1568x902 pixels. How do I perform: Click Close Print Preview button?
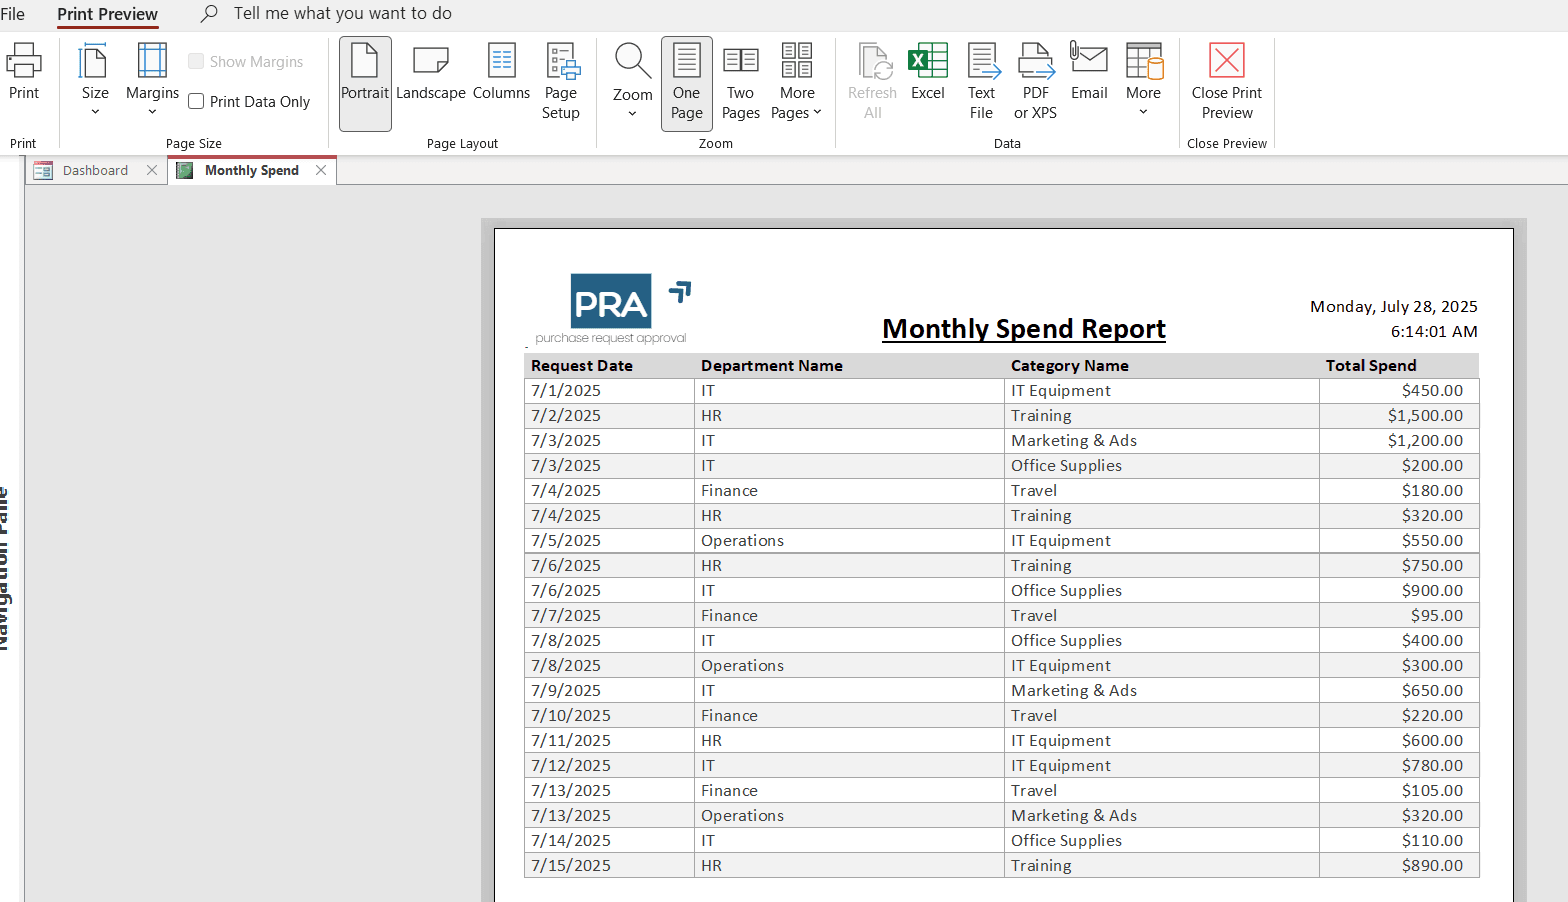[x=1227, y=82]
